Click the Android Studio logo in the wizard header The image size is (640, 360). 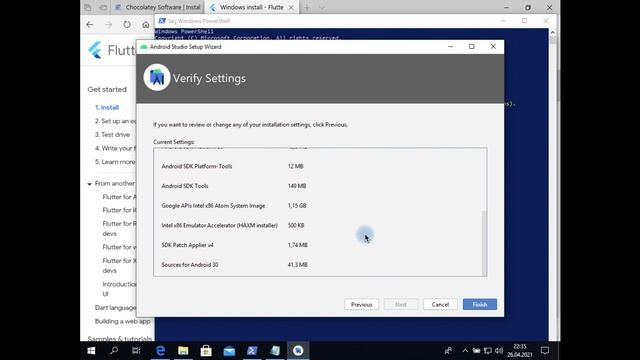[x=157, y=77]
